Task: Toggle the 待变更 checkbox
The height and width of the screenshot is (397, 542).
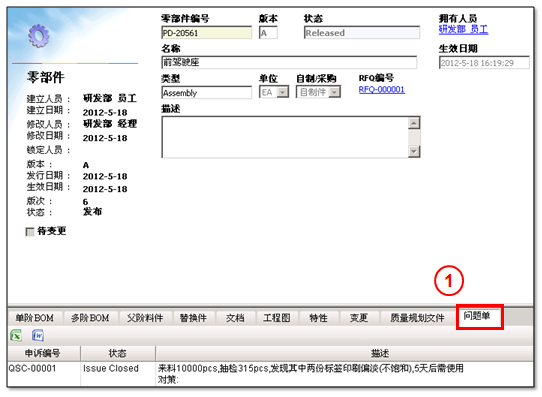Action: (x=30, y=231)
